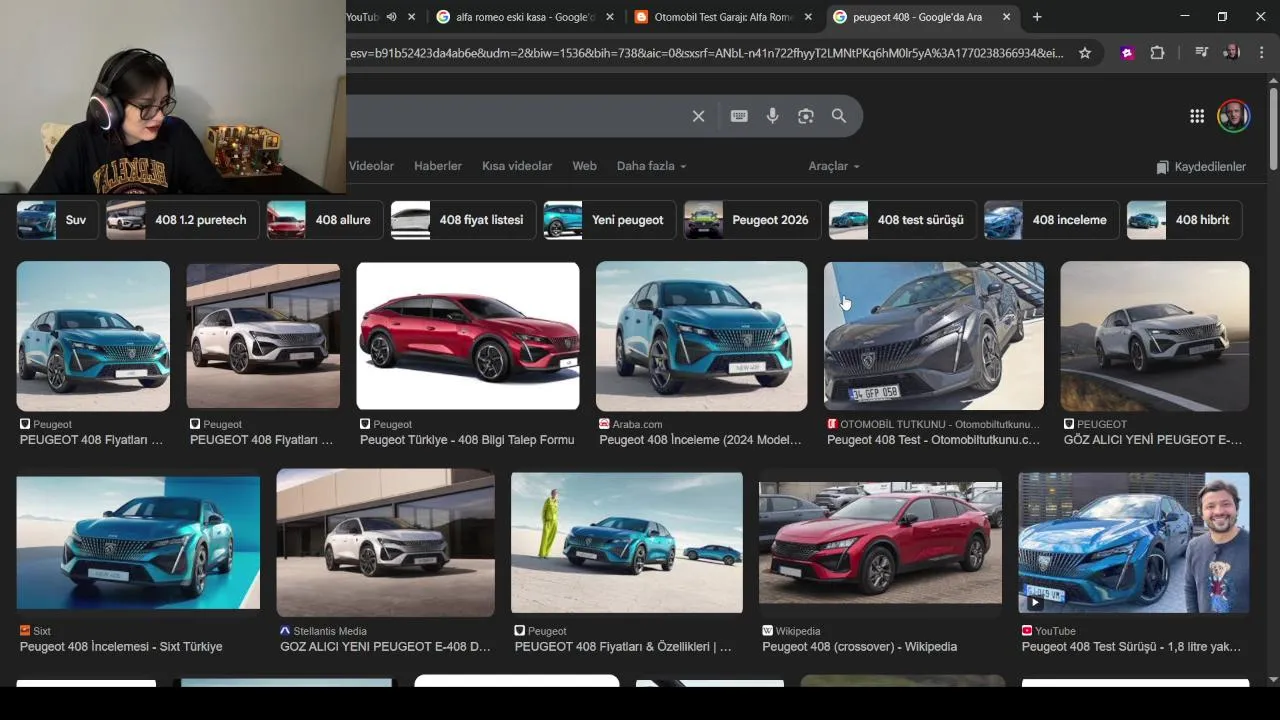
Task: Open PEUGEOT 408 Fiyatları & Özellikleri link
Action: tap(623, 647)
